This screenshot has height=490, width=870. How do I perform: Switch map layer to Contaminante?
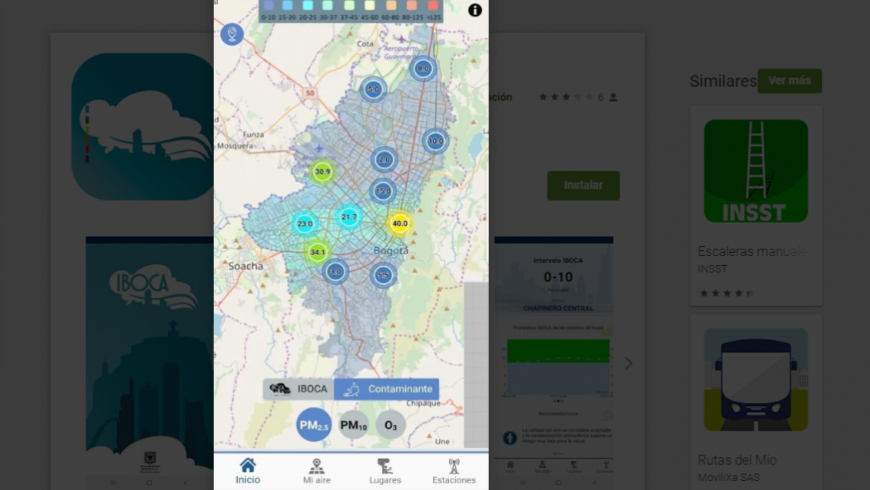(387, 389)
